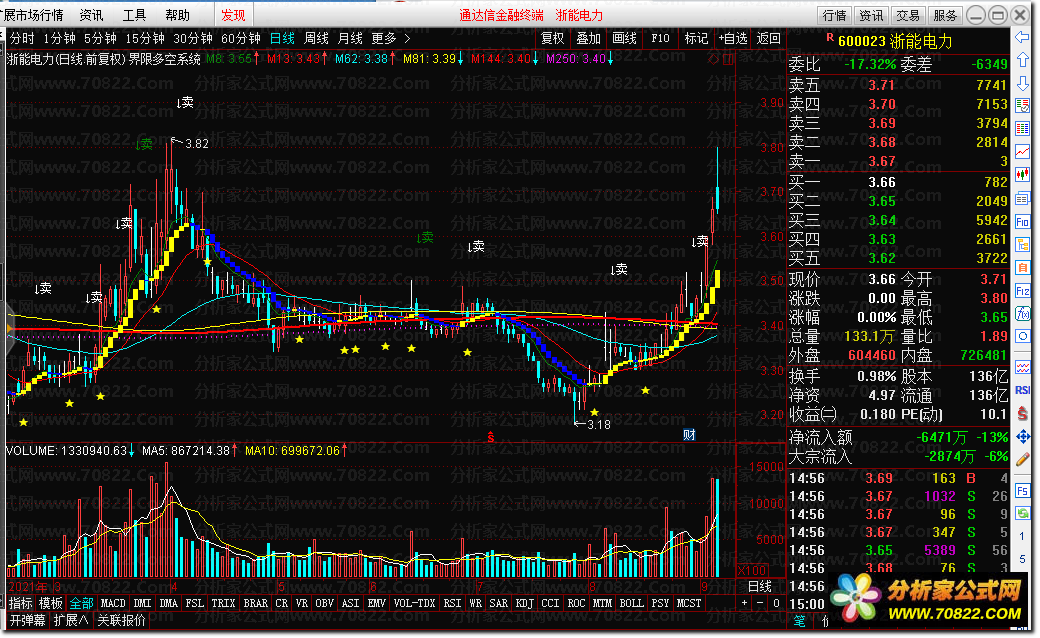Open the wavy lines indicator icon
Viewport: 1040px width, 638px height.
pos(1022,367)
